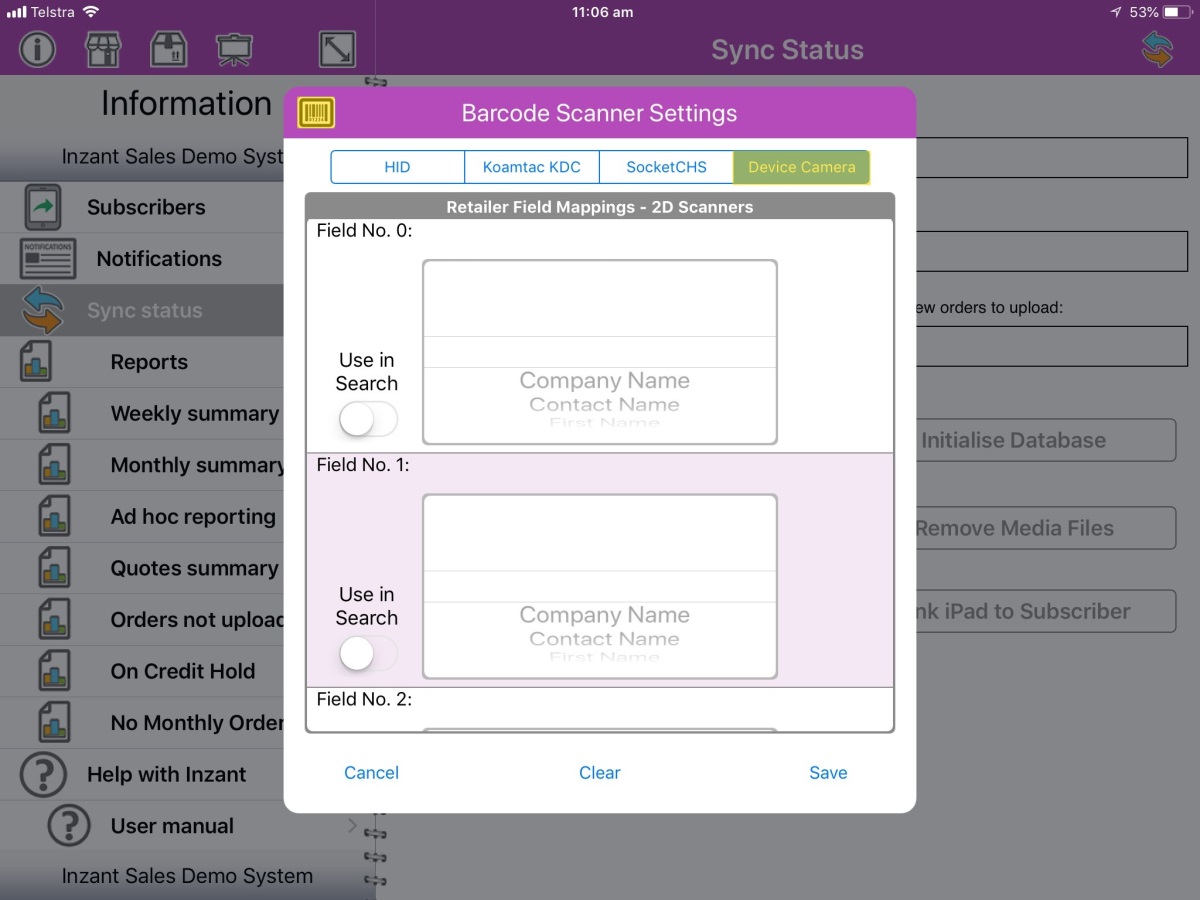The width and height of the screenshot is (1200, 900).
Task: Click the Orders not uploaded report icon
Action: (54, 620)
